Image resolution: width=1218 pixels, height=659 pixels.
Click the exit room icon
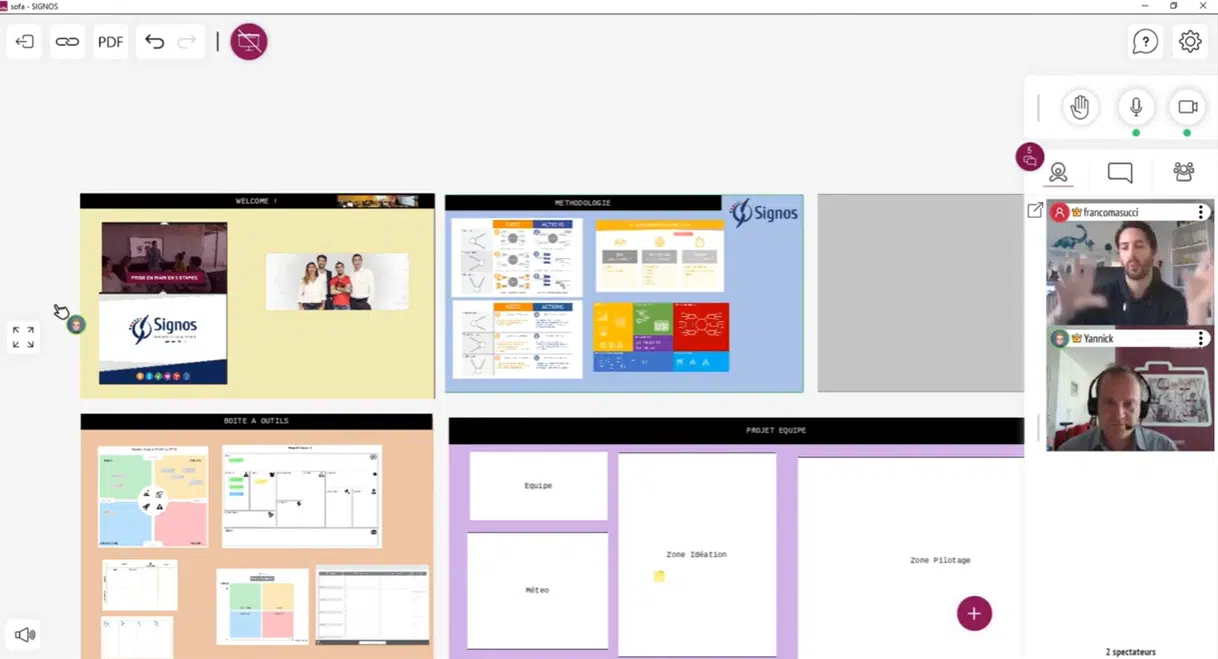25,42
